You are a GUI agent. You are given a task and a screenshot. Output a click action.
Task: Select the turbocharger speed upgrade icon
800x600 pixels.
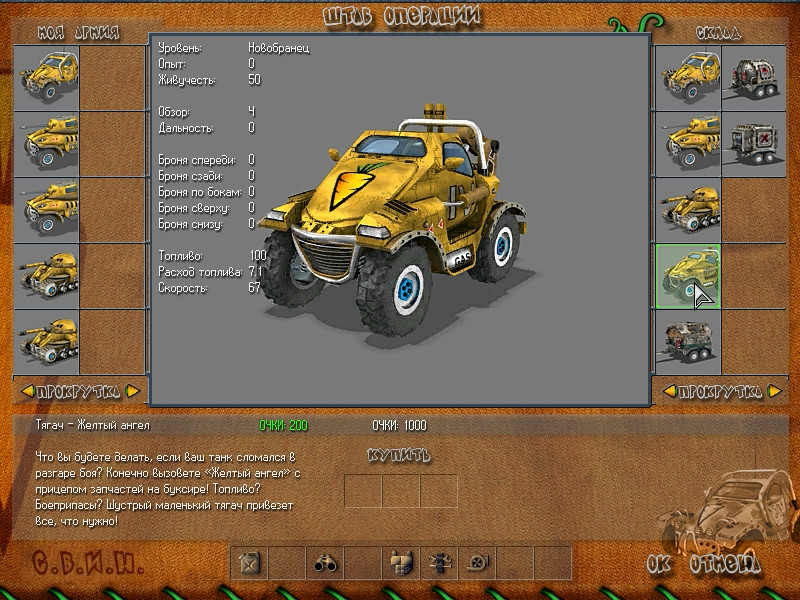(478, 563)
